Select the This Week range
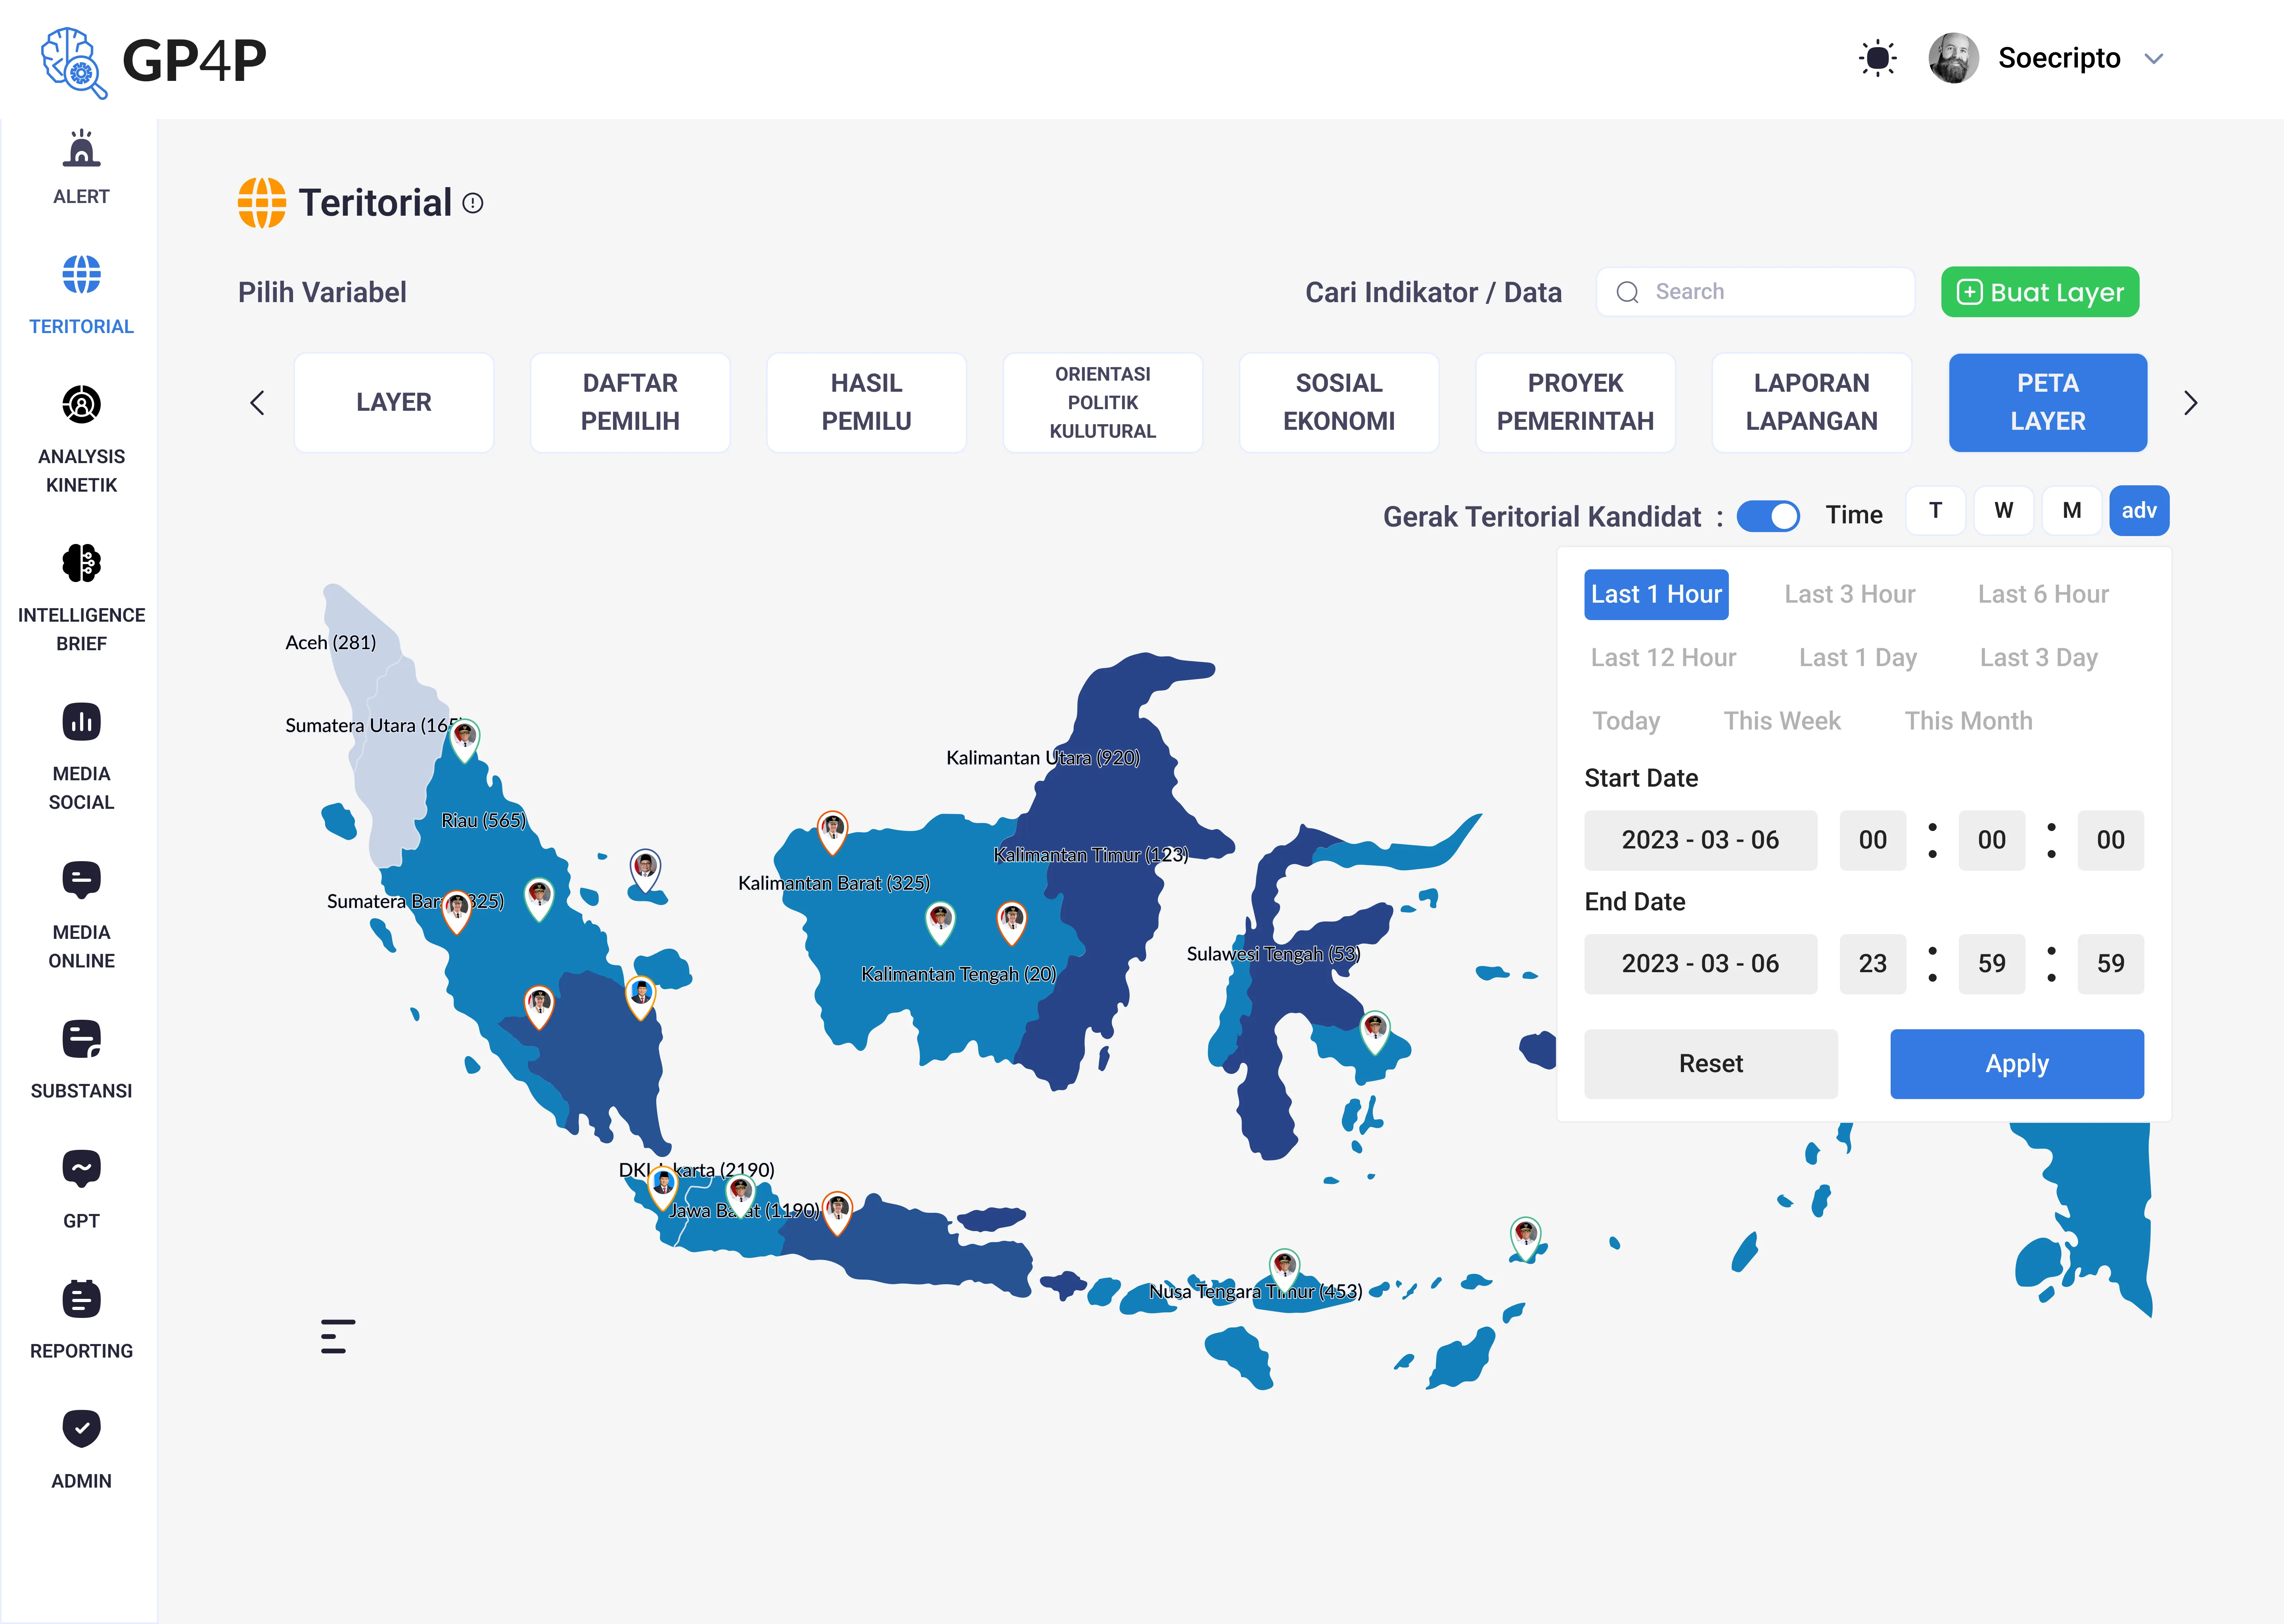 click(1782, 721)
